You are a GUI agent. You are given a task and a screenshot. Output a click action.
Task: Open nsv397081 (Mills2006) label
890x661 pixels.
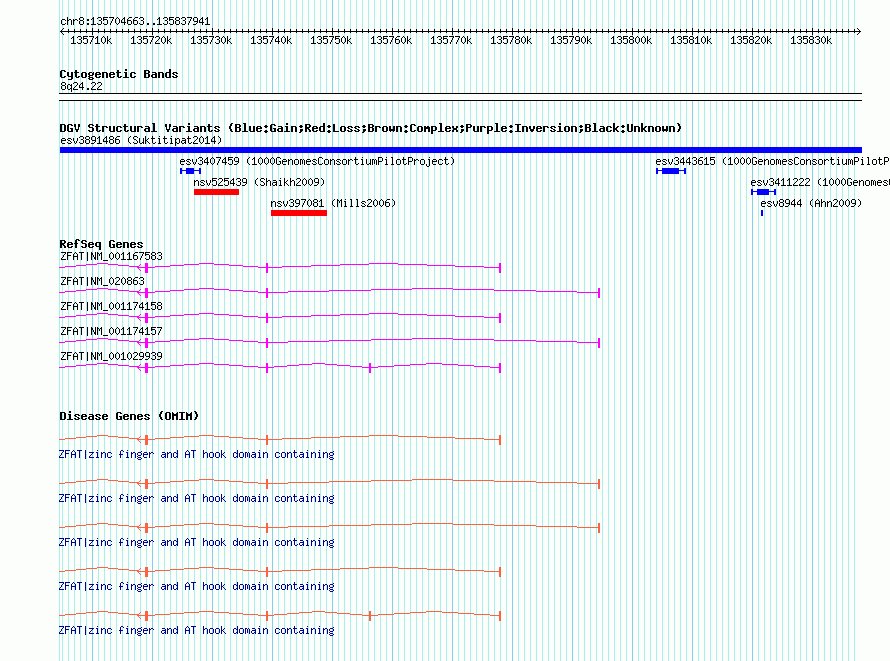[333, 203]
